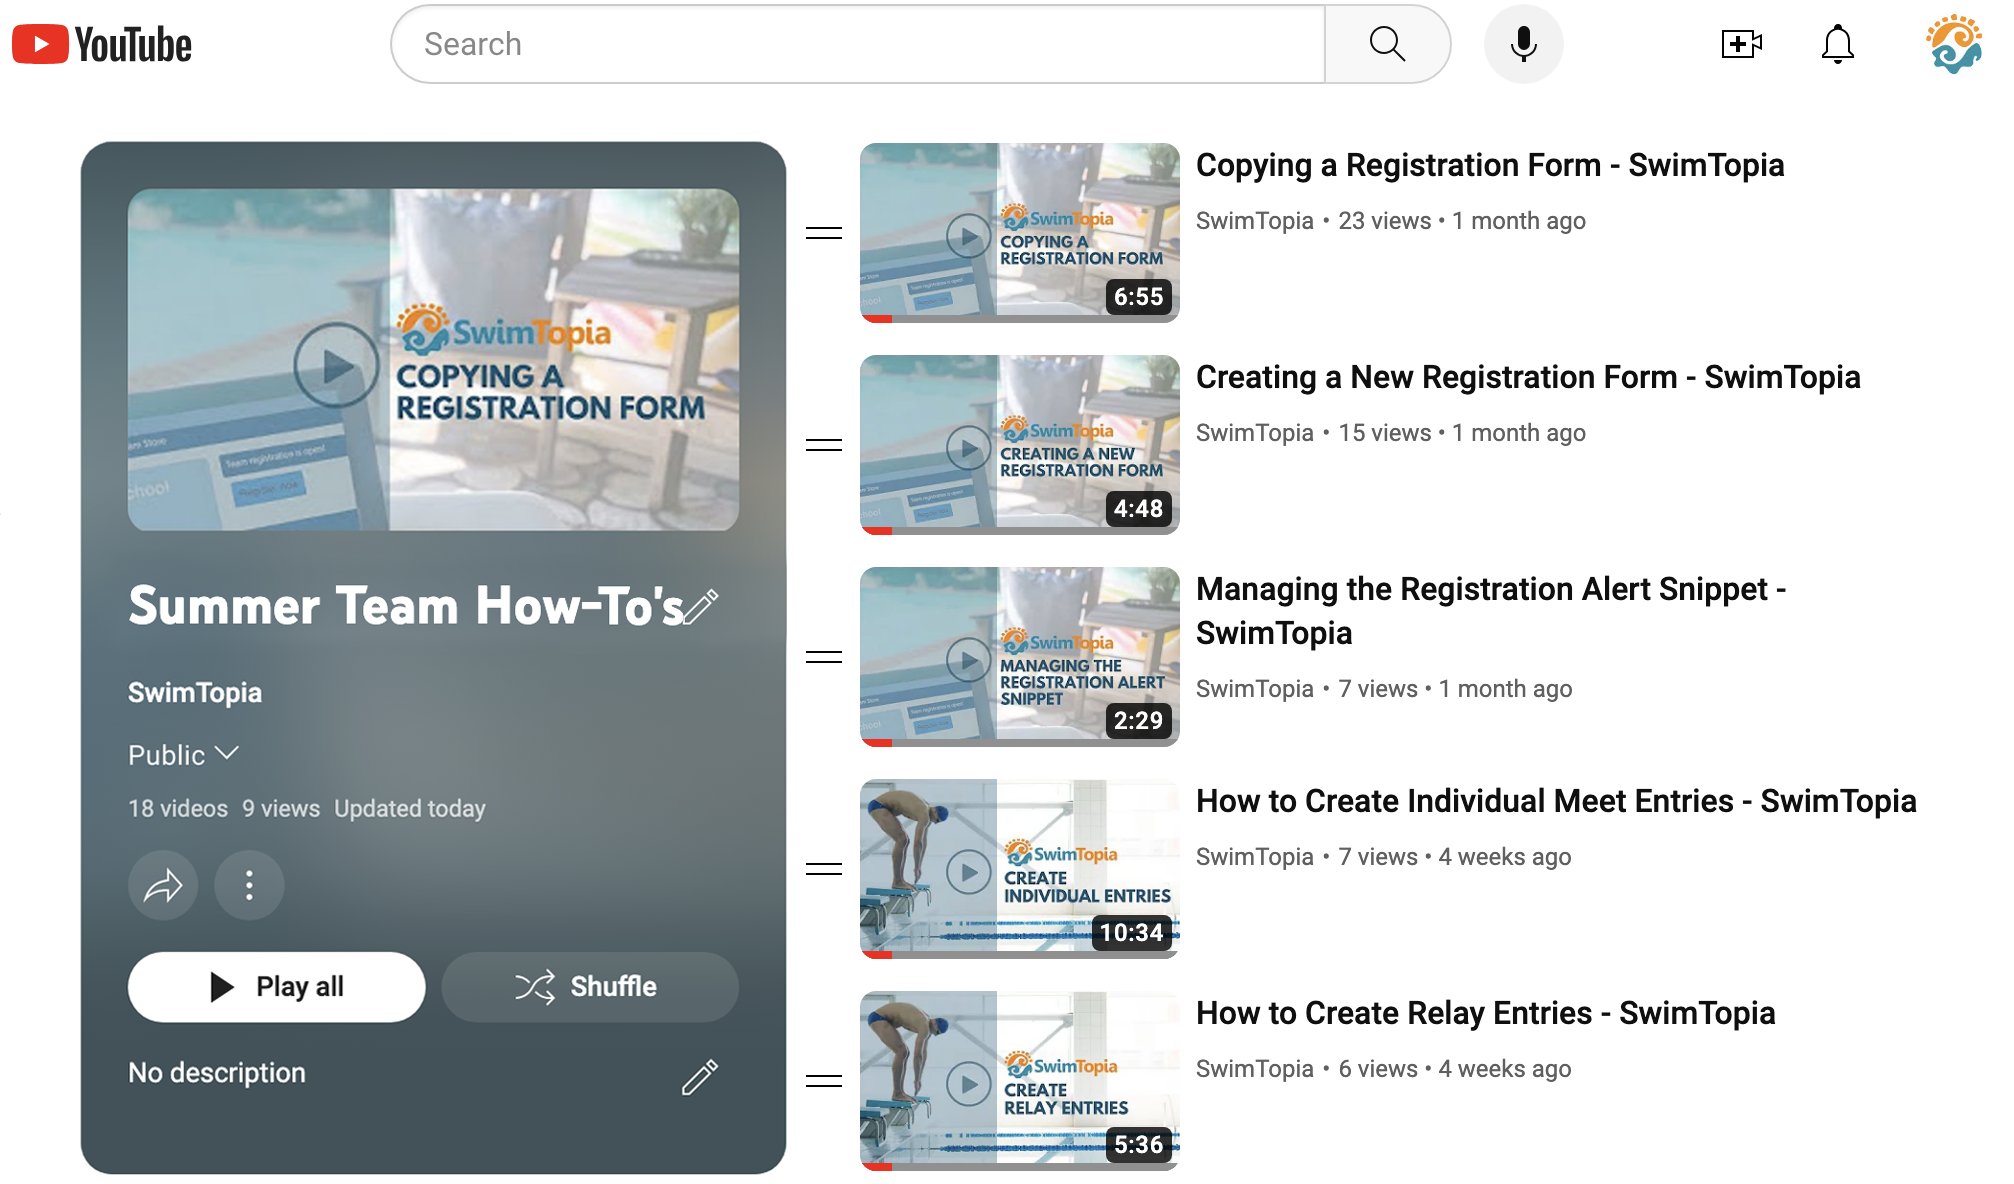Click the 10:34 Create Individual Entries thumbnail
The image size is (2014, 1184).
(1019, 868)
